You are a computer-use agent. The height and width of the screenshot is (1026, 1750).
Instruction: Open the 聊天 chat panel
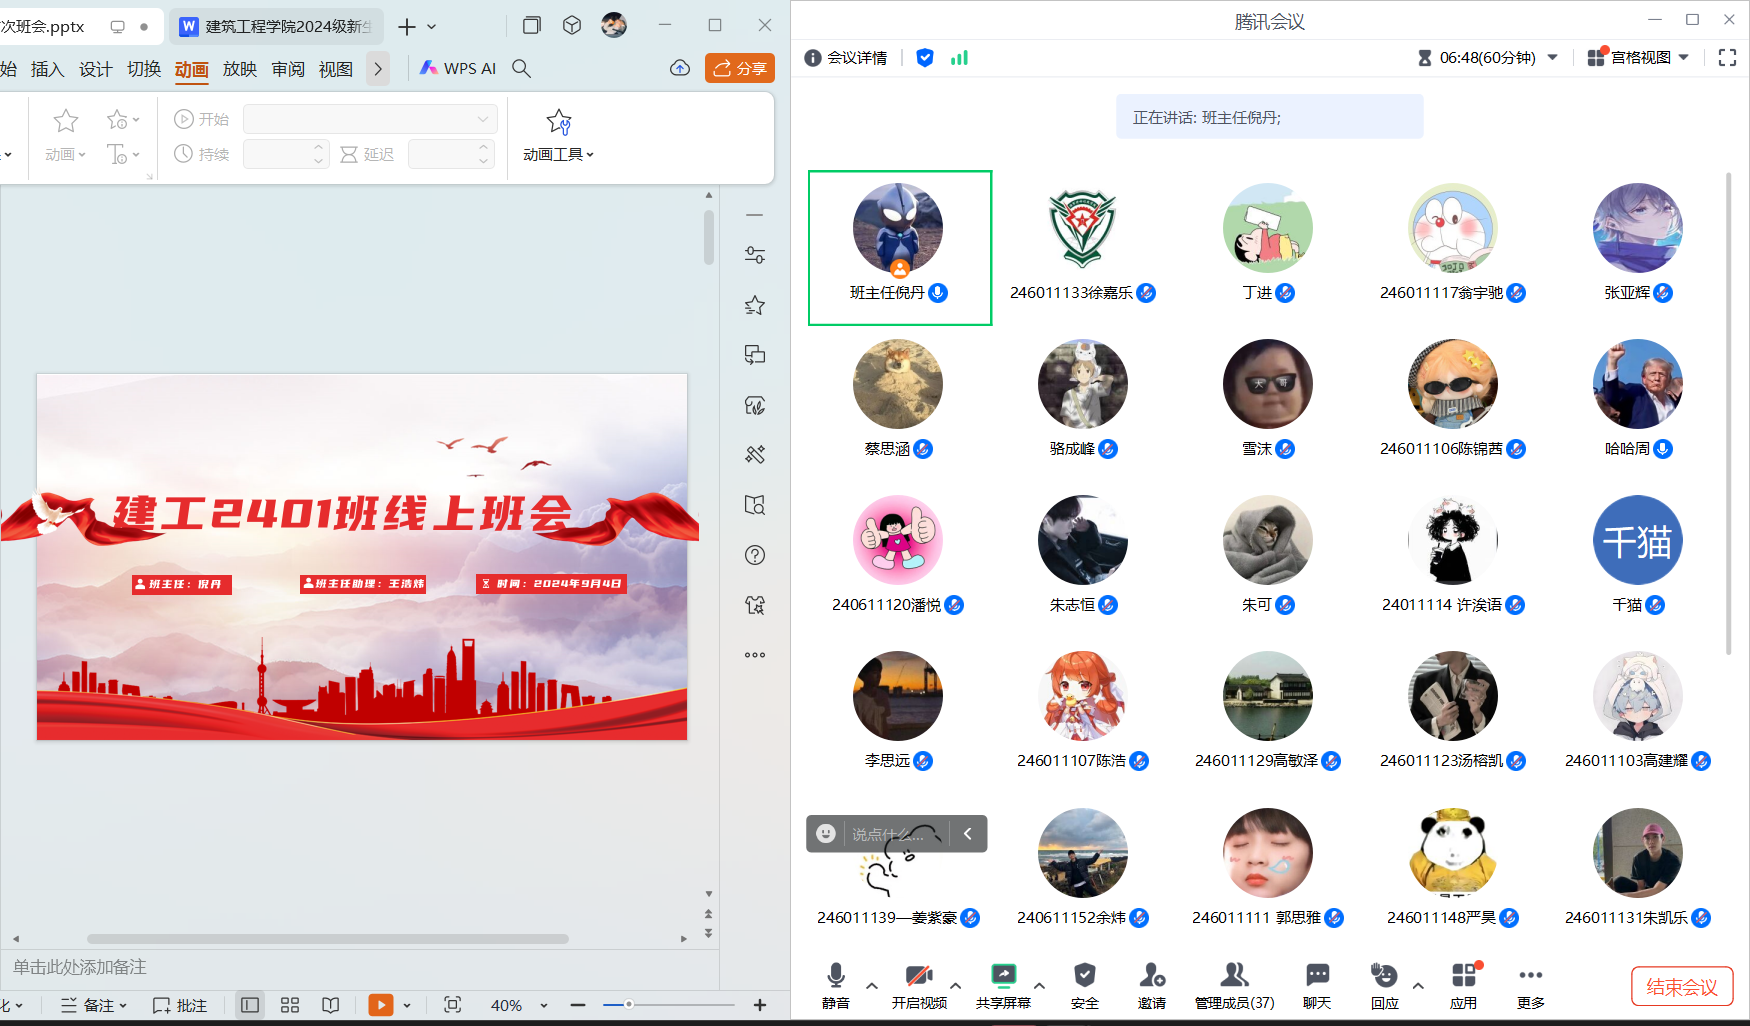1317,977
